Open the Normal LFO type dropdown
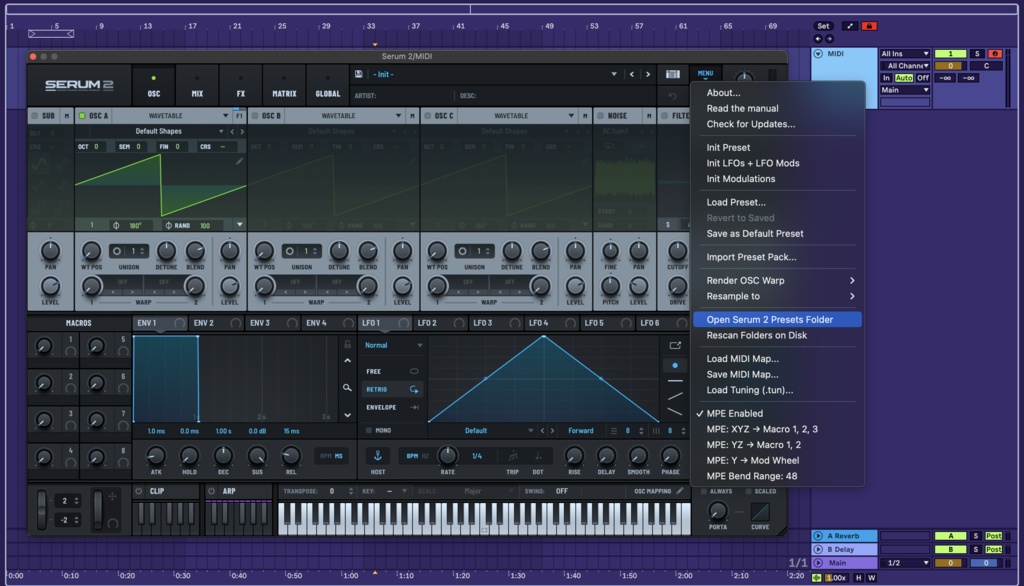Viewport: 1024px width, 586px height. [x=392, y=345]
